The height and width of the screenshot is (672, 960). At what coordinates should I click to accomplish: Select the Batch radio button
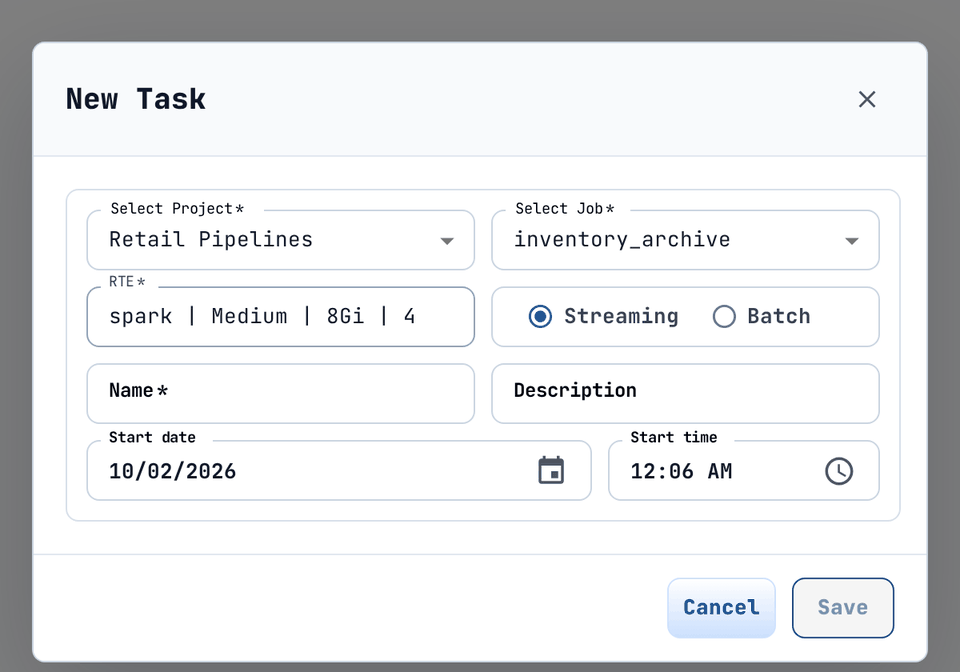coord(724,316)
